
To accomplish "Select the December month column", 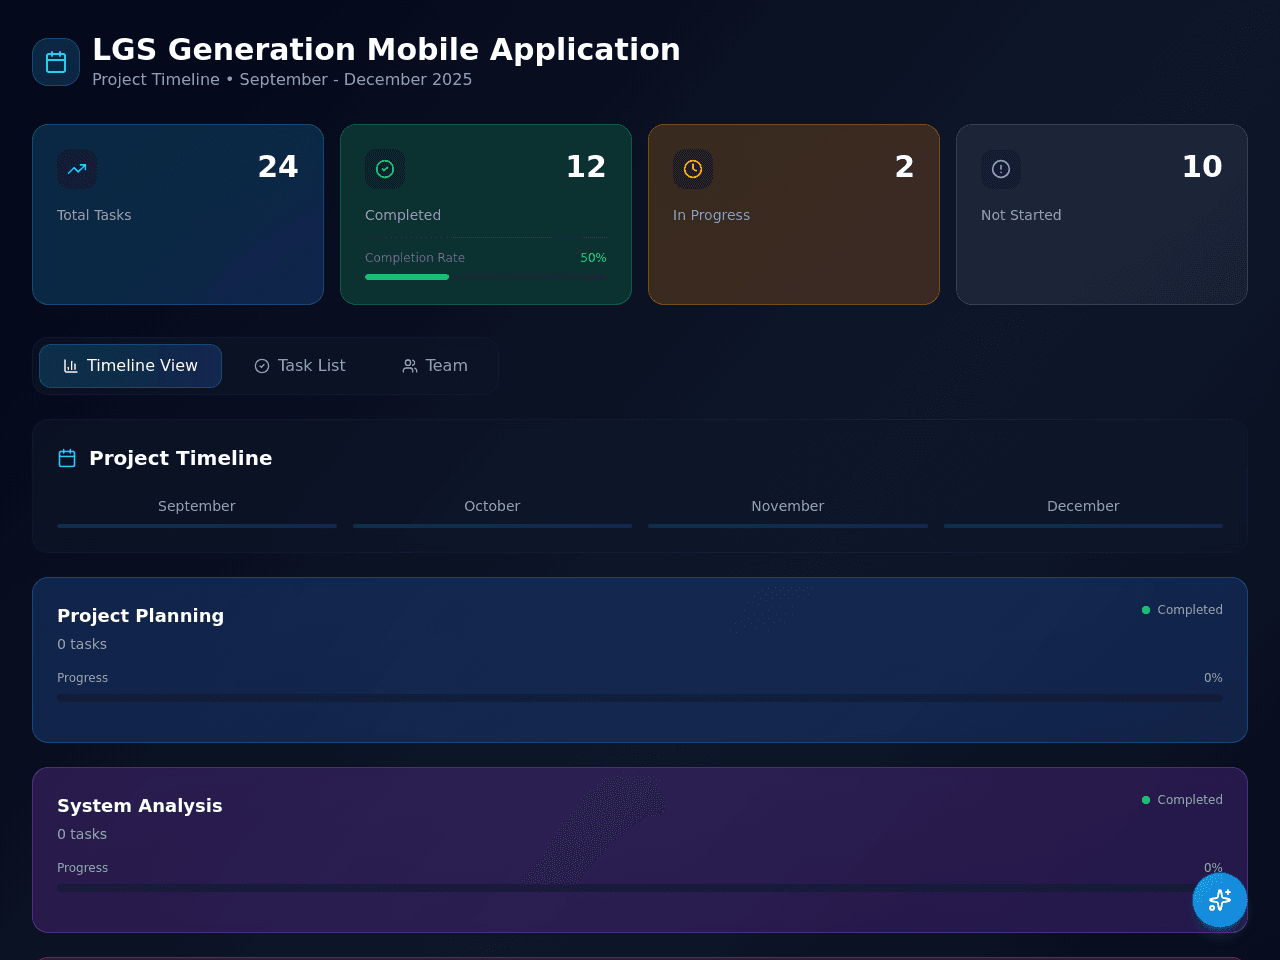I will (x=1083, y=512).
